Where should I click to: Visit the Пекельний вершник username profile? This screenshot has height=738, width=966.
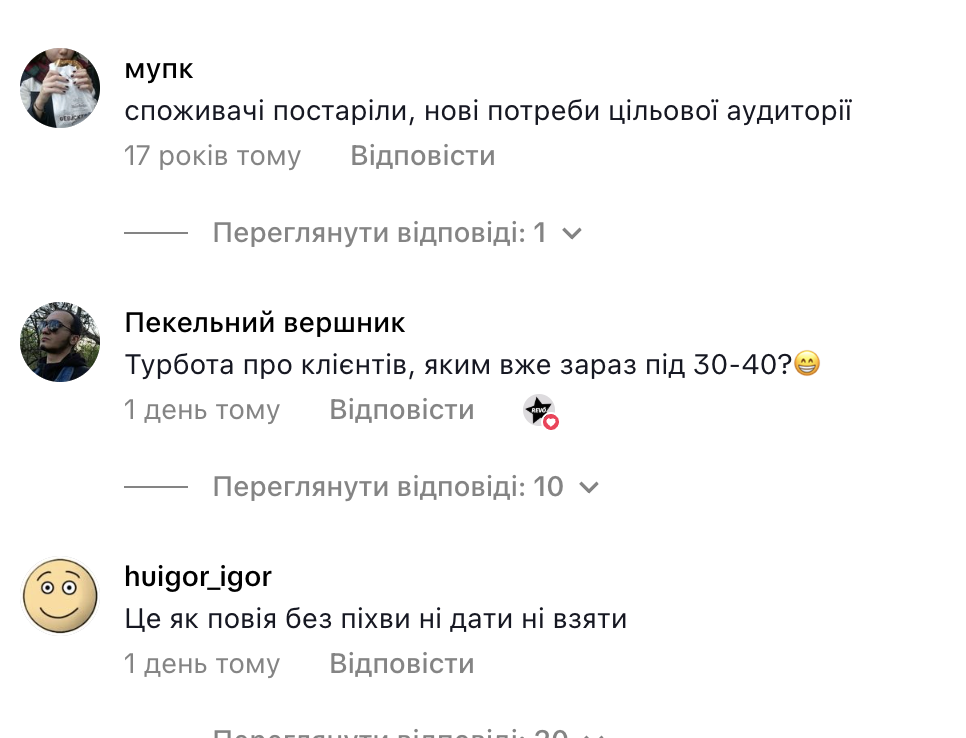[265, 323]
